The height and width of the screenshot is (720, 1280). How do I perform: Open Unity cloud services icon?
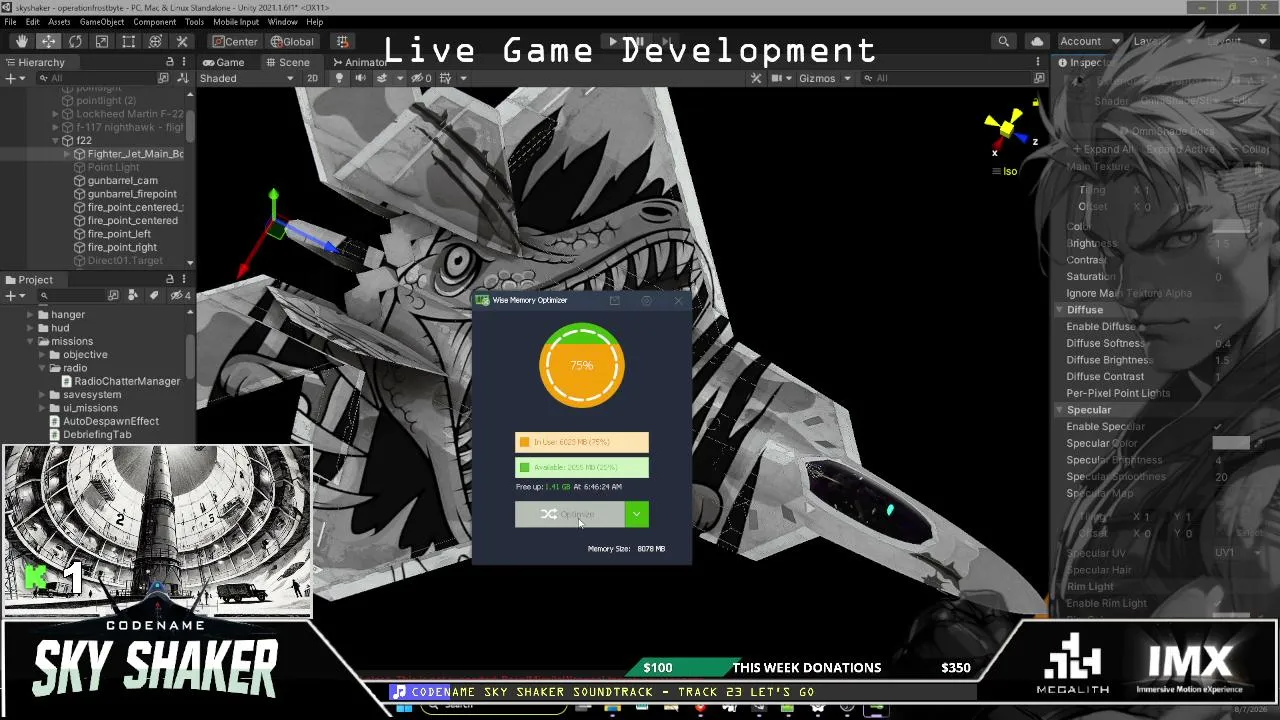tap(1037, 41)
